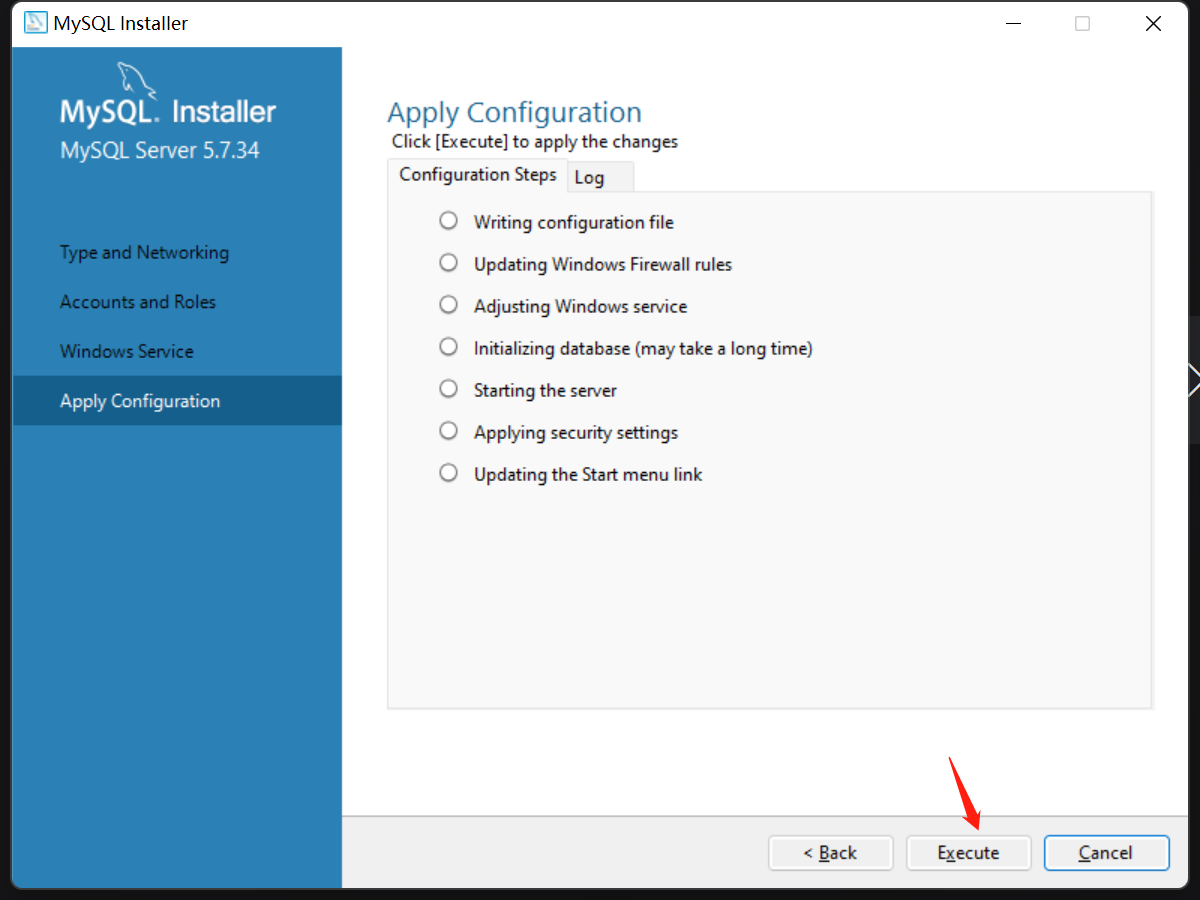Click circle next to Starting the server

(449, 388)
